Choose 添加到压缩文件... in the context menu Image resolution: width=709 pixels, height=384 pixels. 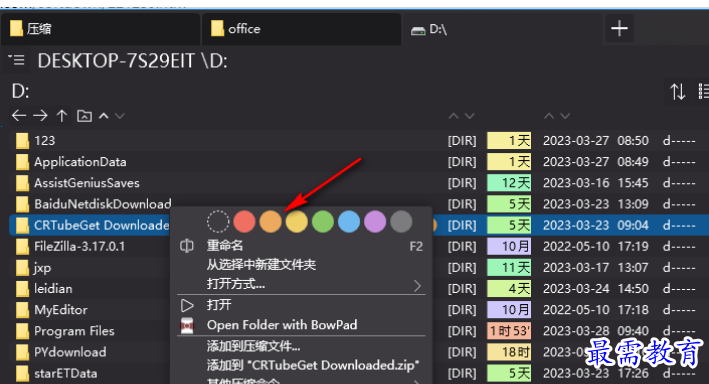click(253, 346)
